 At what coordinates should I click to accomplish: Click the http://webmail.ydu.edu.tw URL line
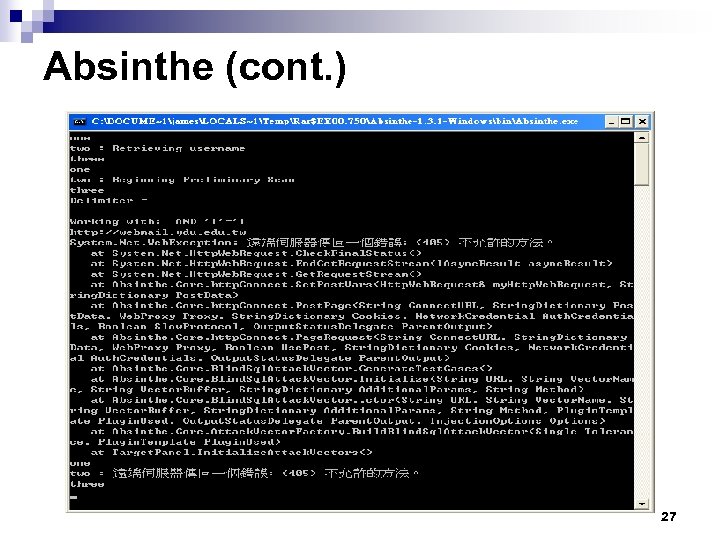(x=158, y=232)
